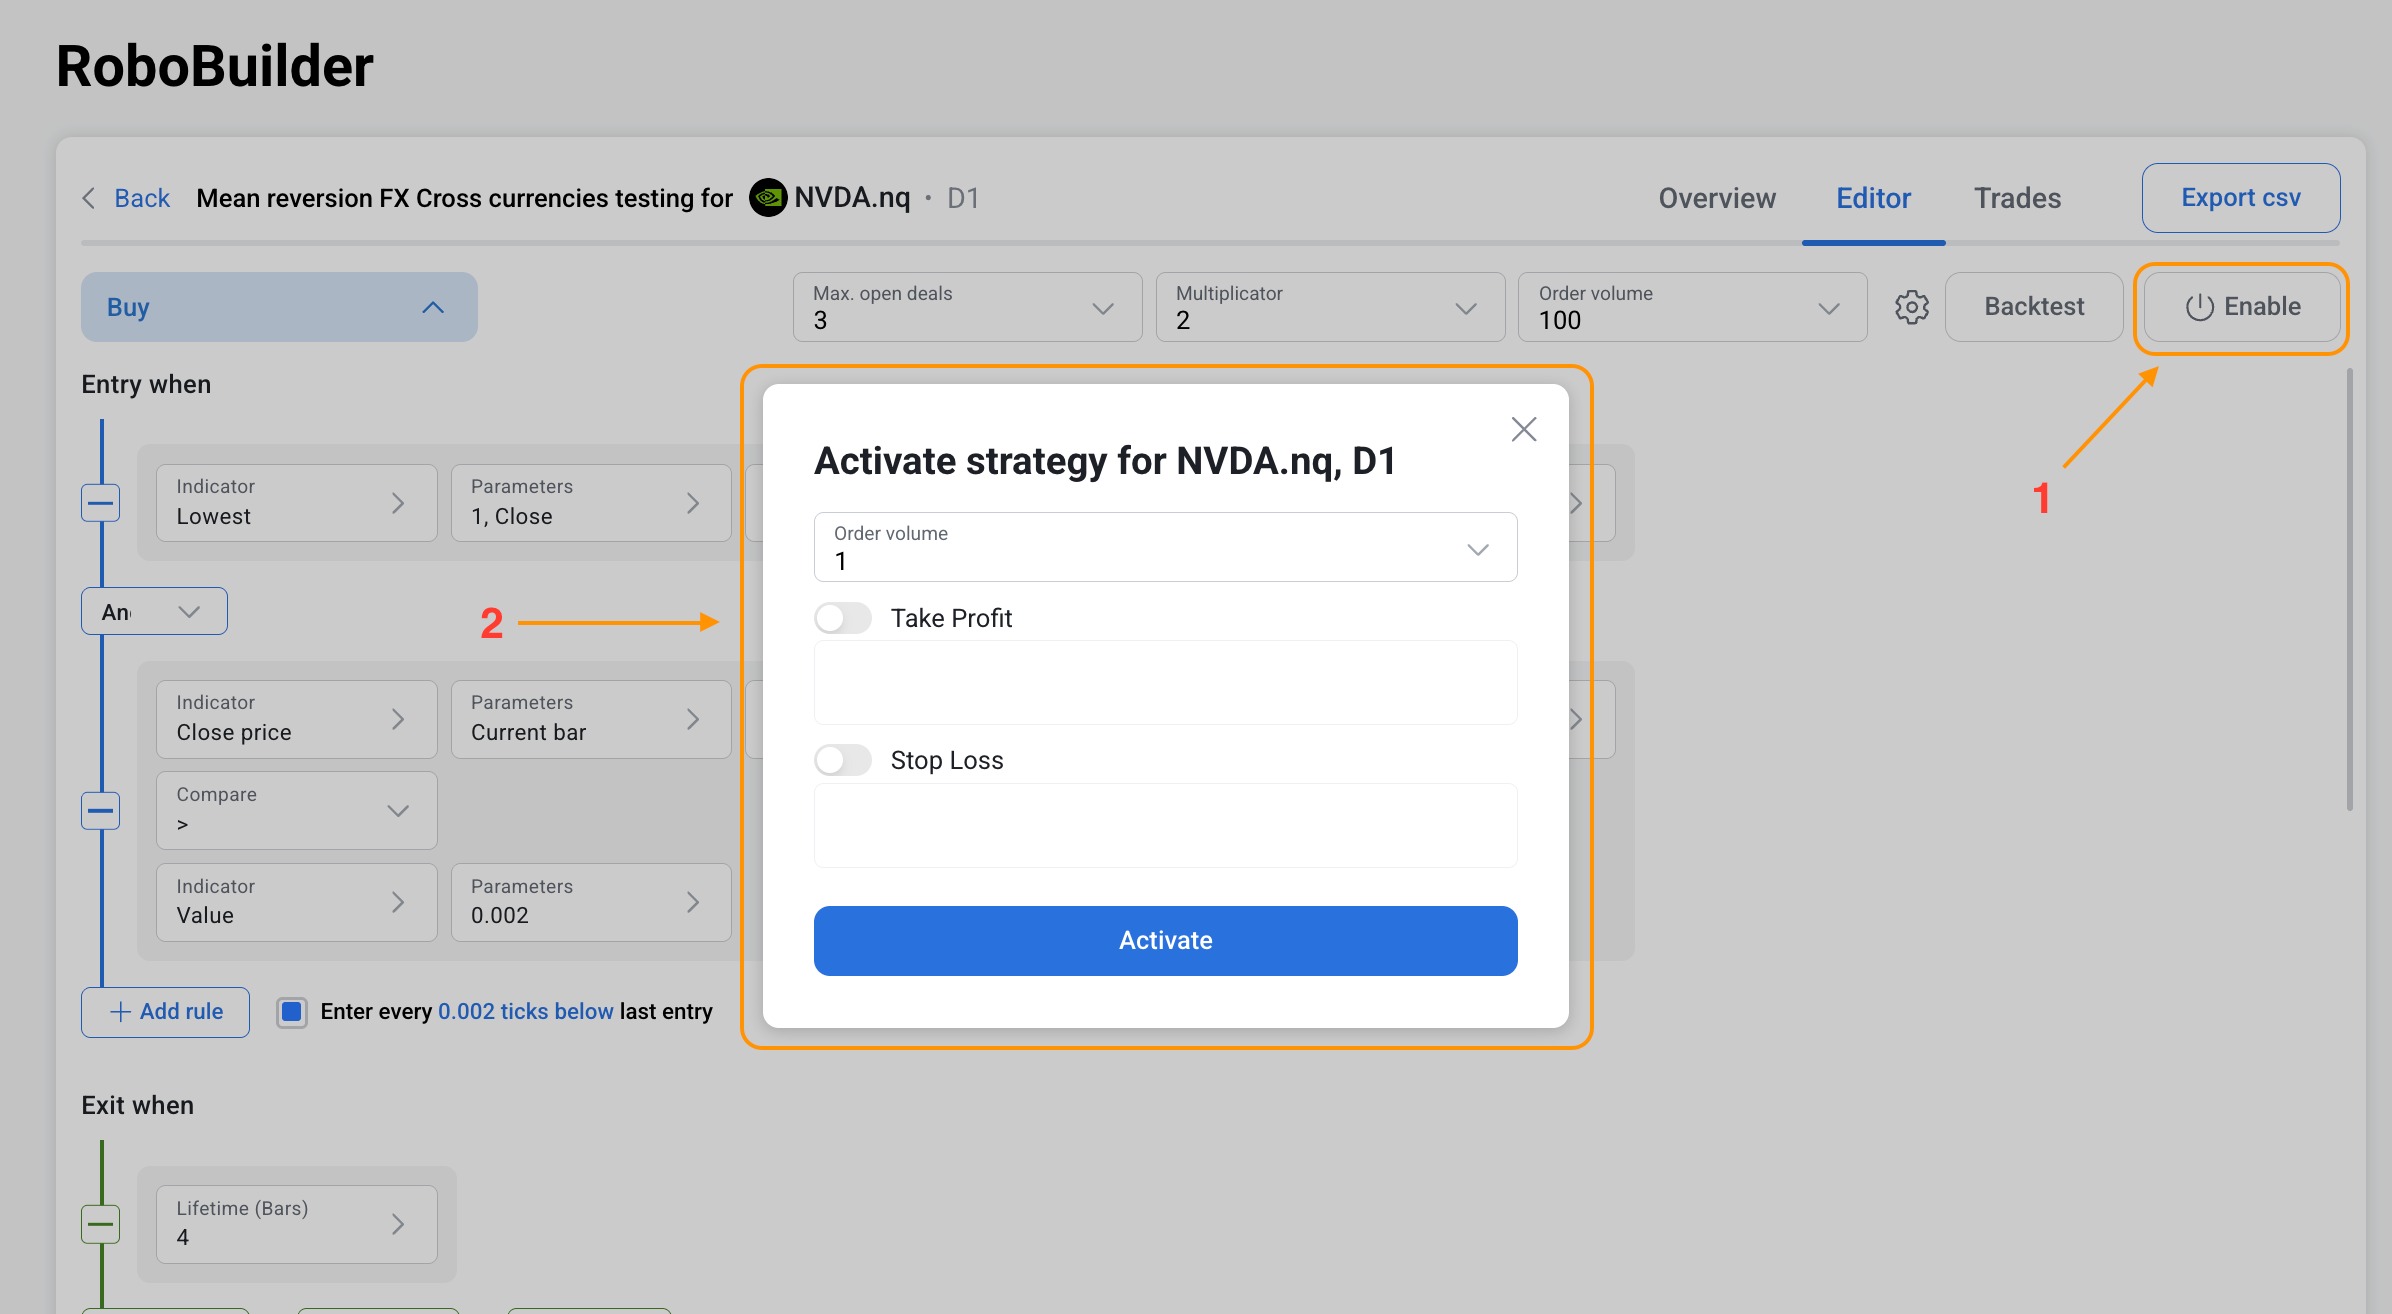This screenshot has height=1314, width=2392.
Task: Click the Take Profit value field
Action: [x=1165, y=683]
